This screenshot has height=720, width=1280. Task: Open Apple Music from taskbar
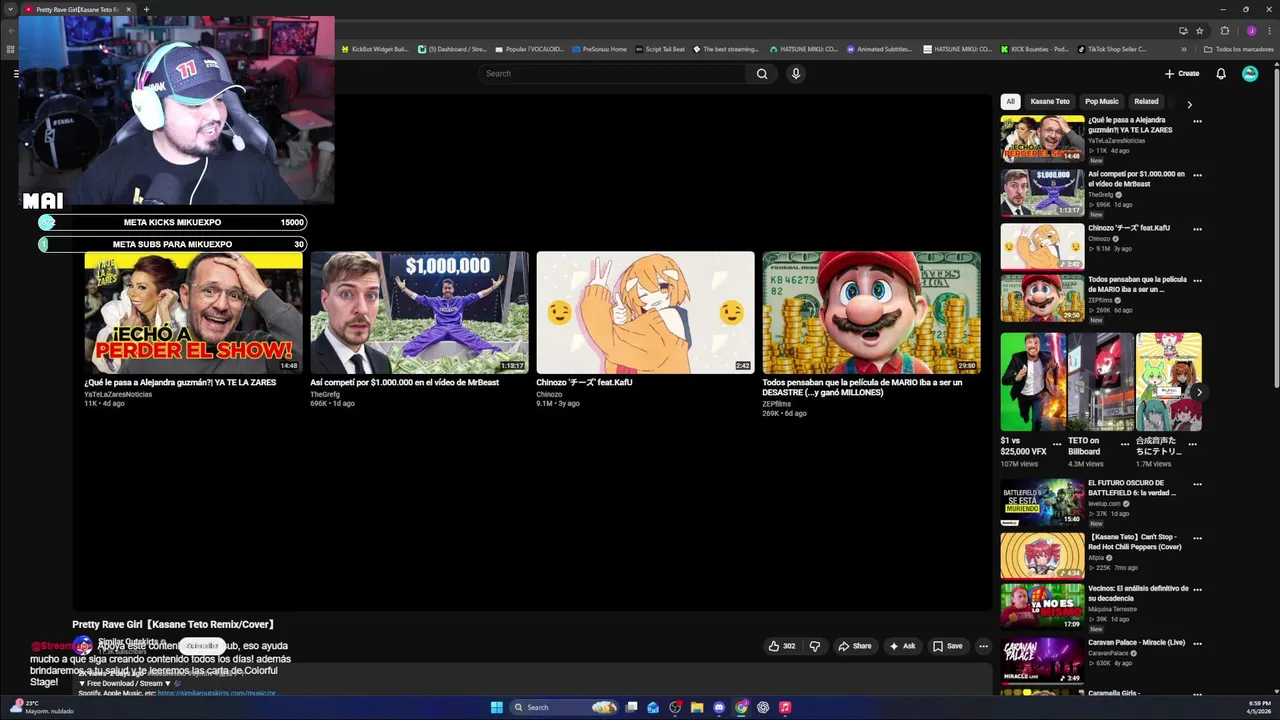[785, 707]
